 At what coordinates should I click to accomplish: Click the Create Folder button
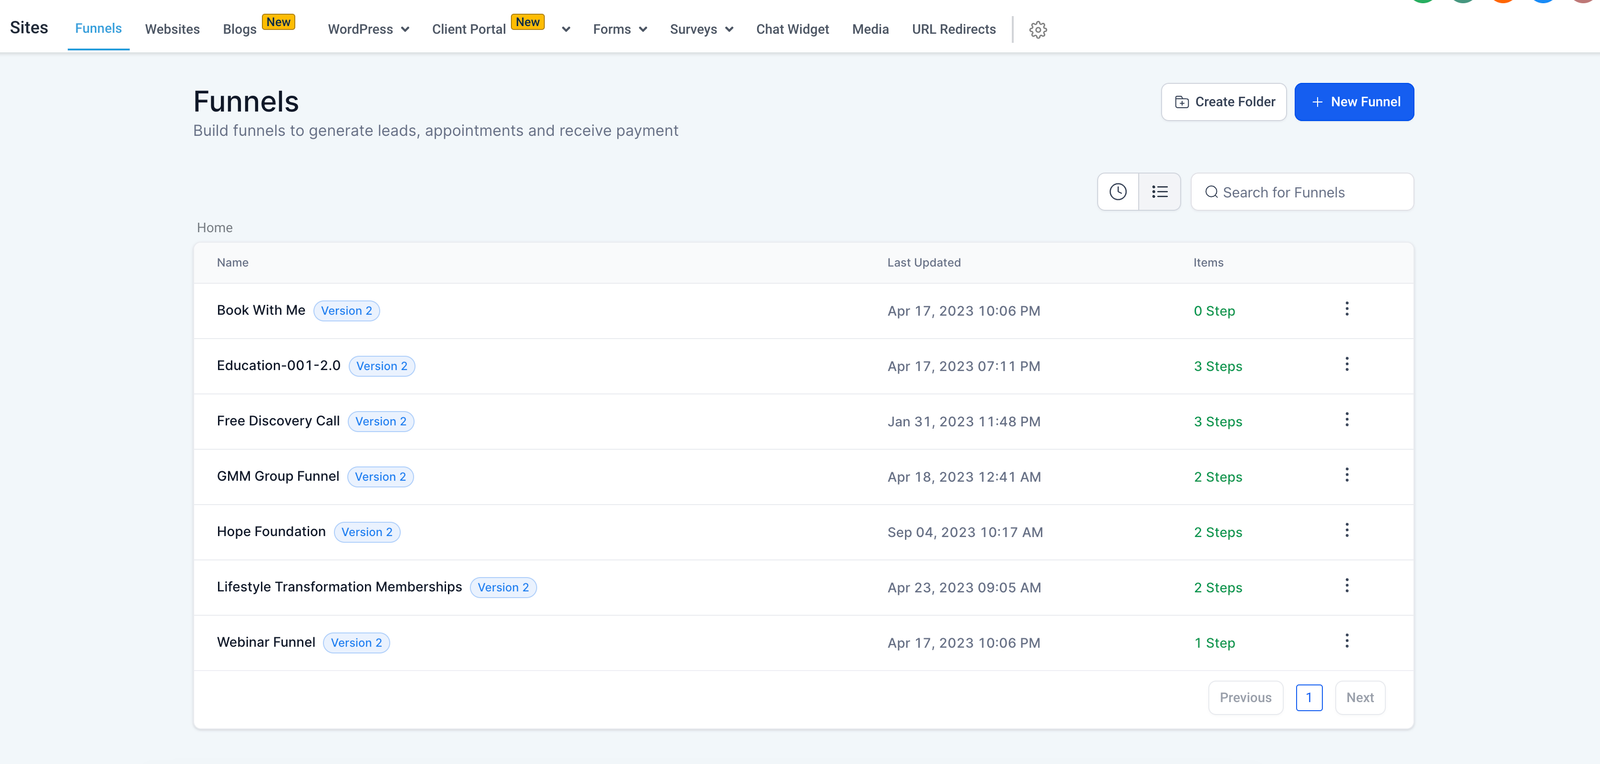click(x=1224, y=102)
